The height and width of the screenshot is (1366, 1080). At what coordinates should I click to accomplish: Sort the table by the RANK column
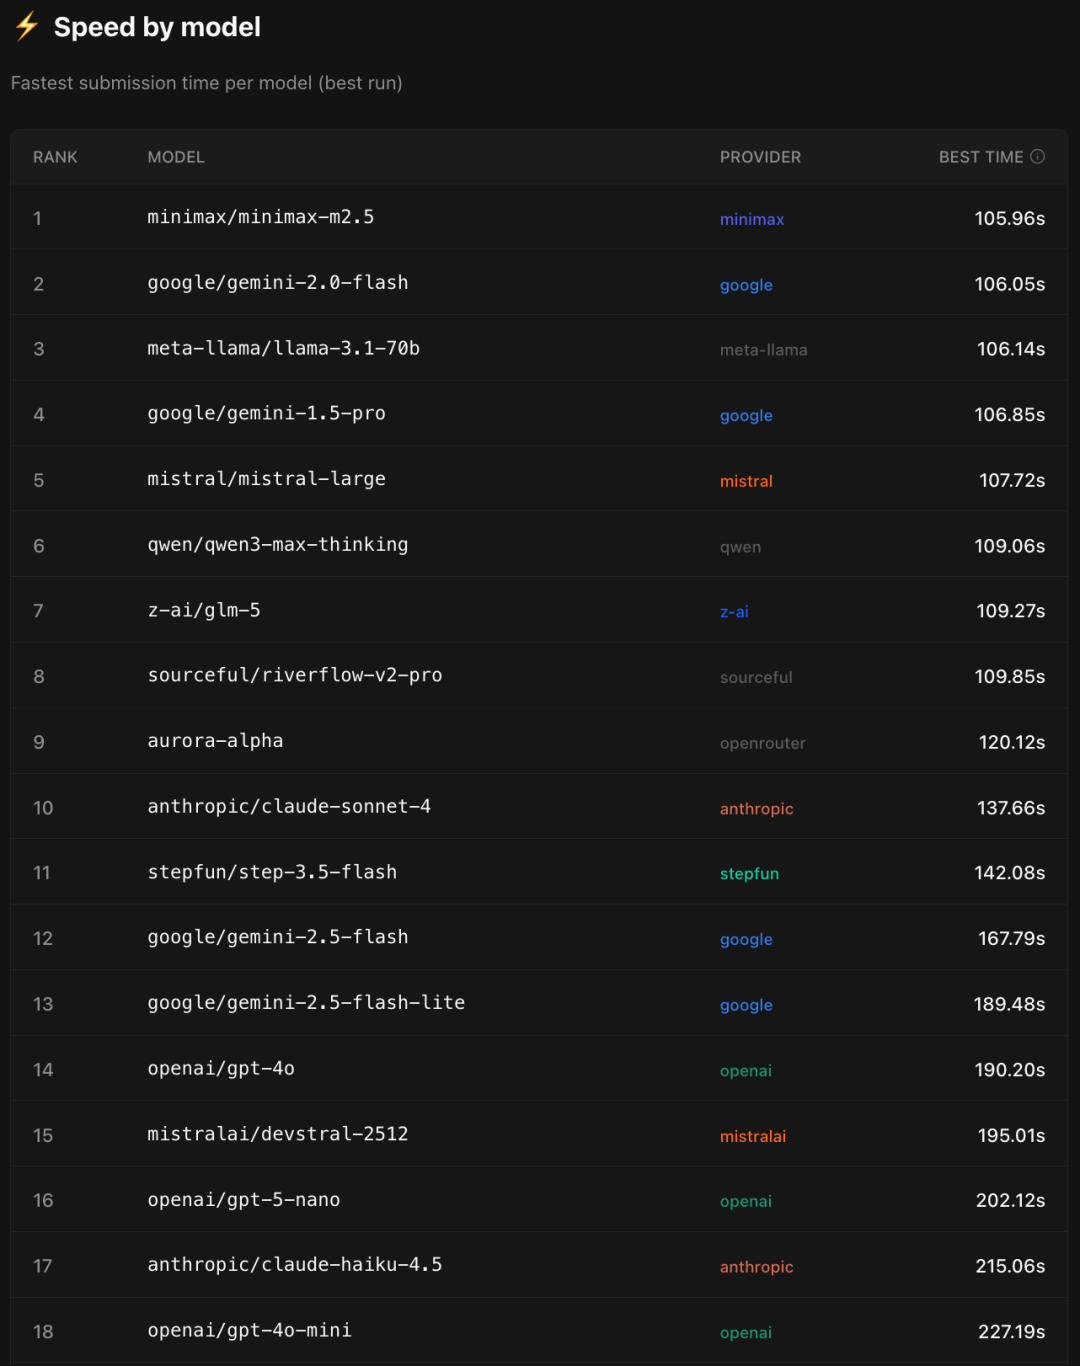click(55, 157)
